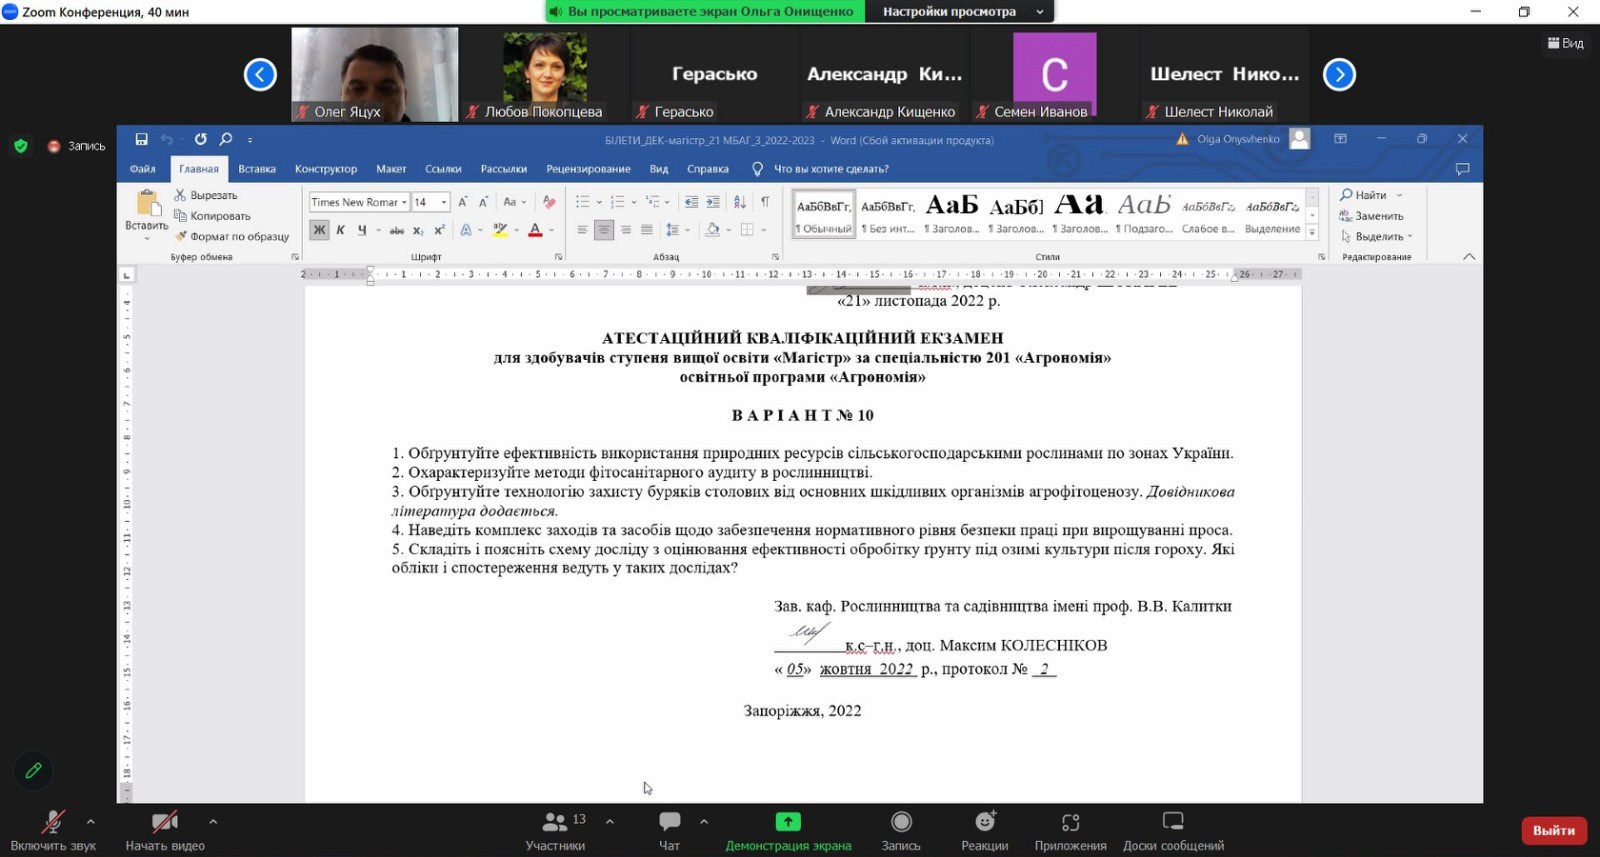Image resolution: width=1600 pixels, height=857 pixels.
Task: Open Реакции reactions menu
Action: [x=985, y=831]
